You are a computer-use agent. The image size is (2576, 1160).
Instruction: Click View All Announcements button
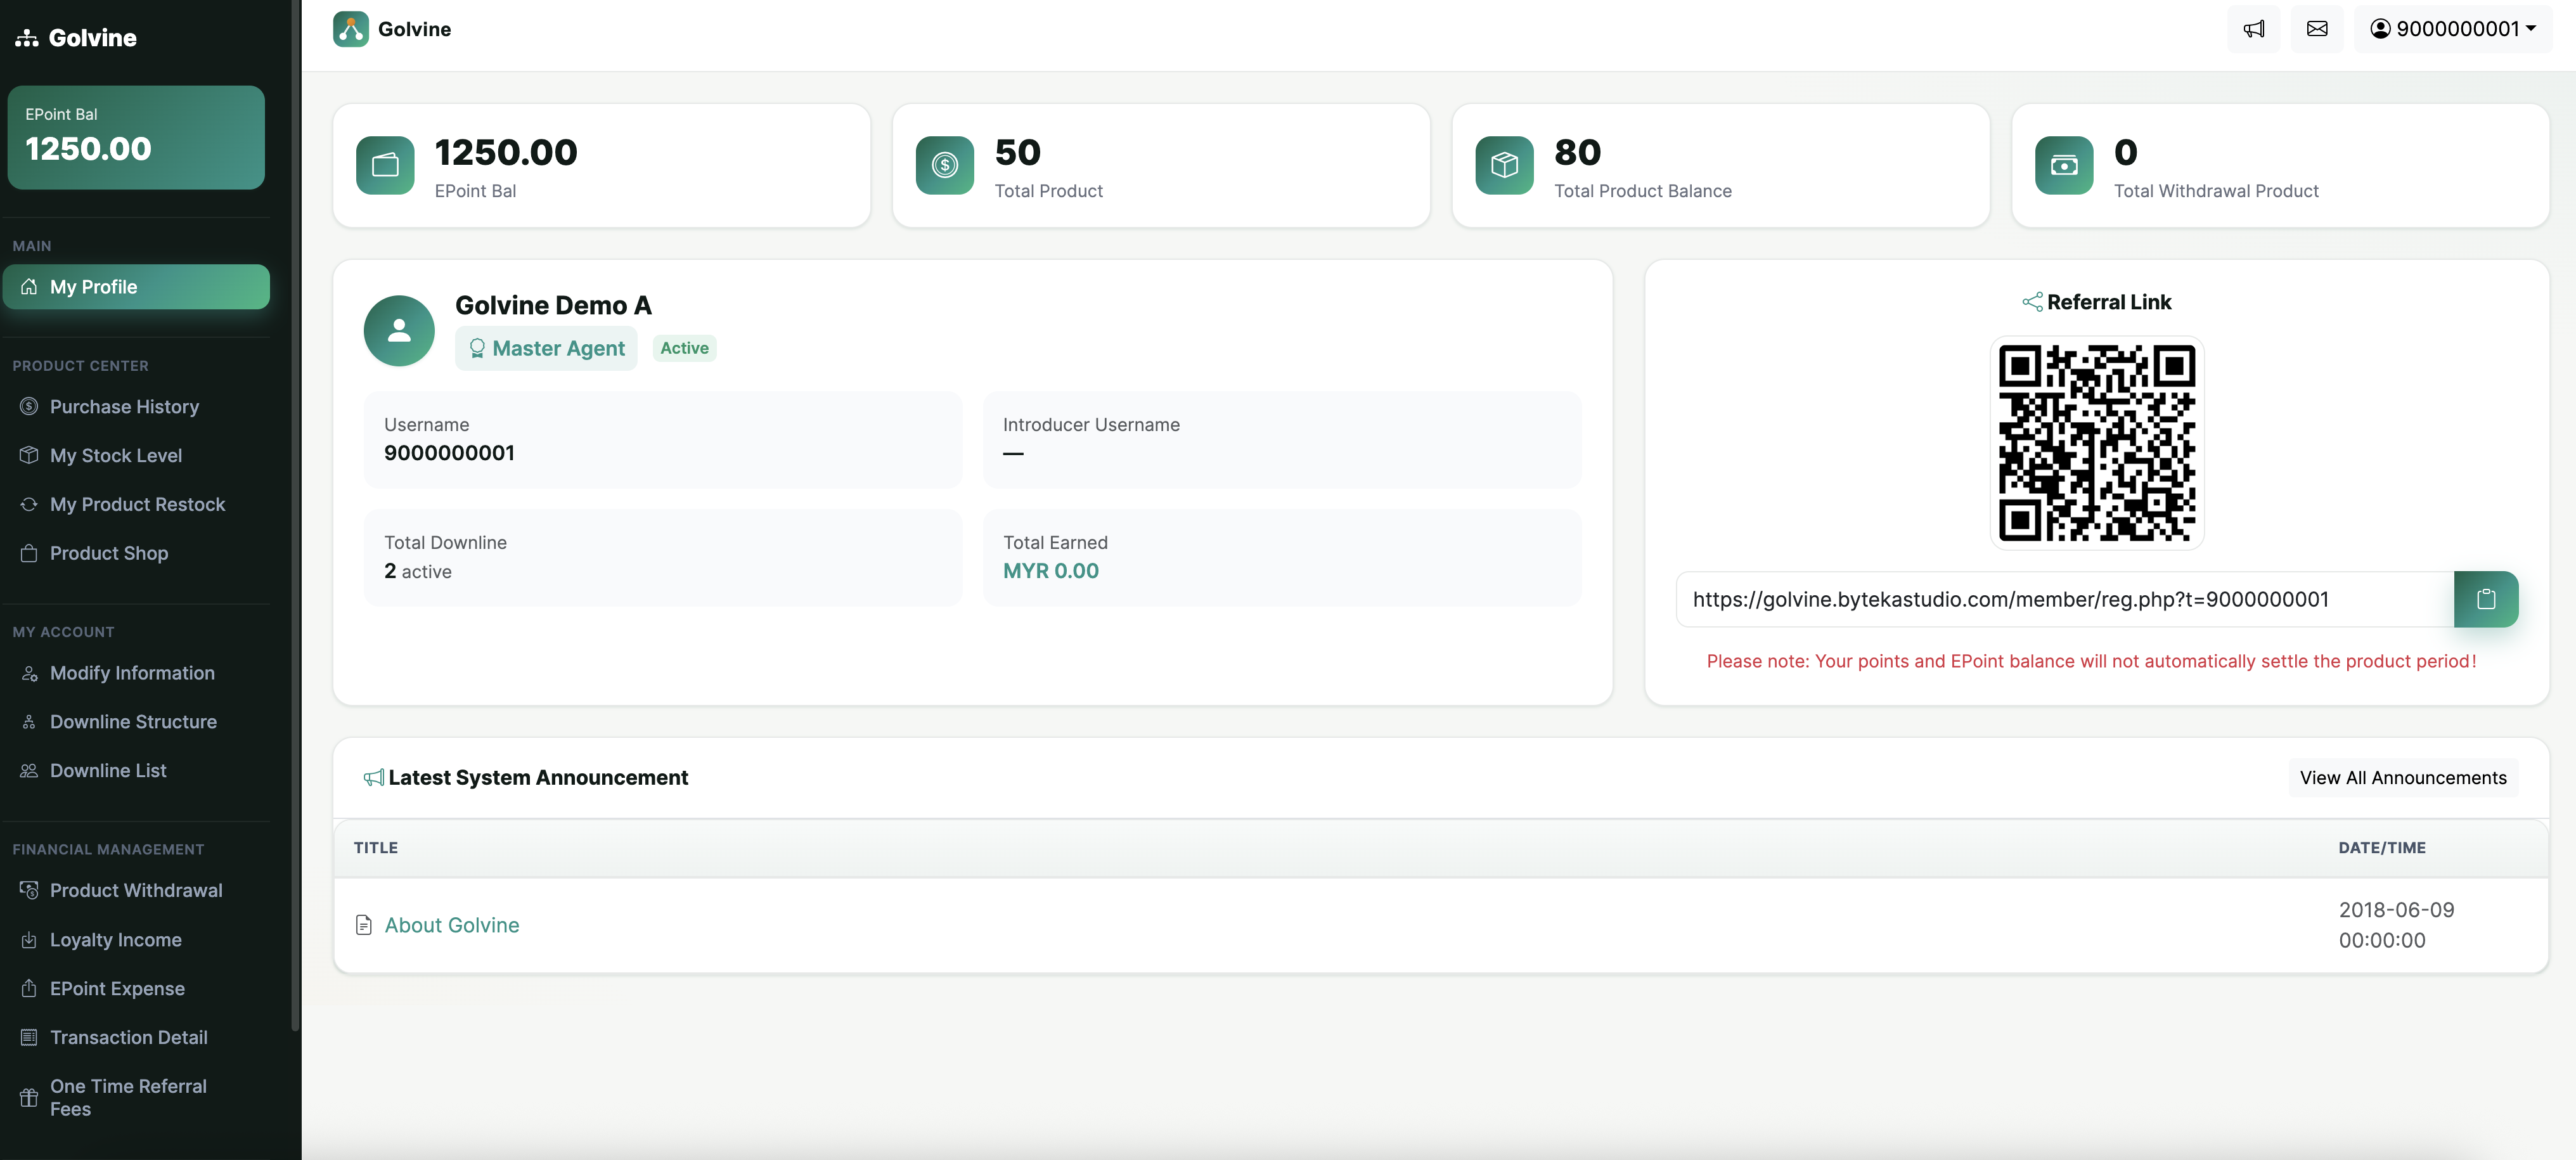pyautogui.click(x=2403, y=778)
